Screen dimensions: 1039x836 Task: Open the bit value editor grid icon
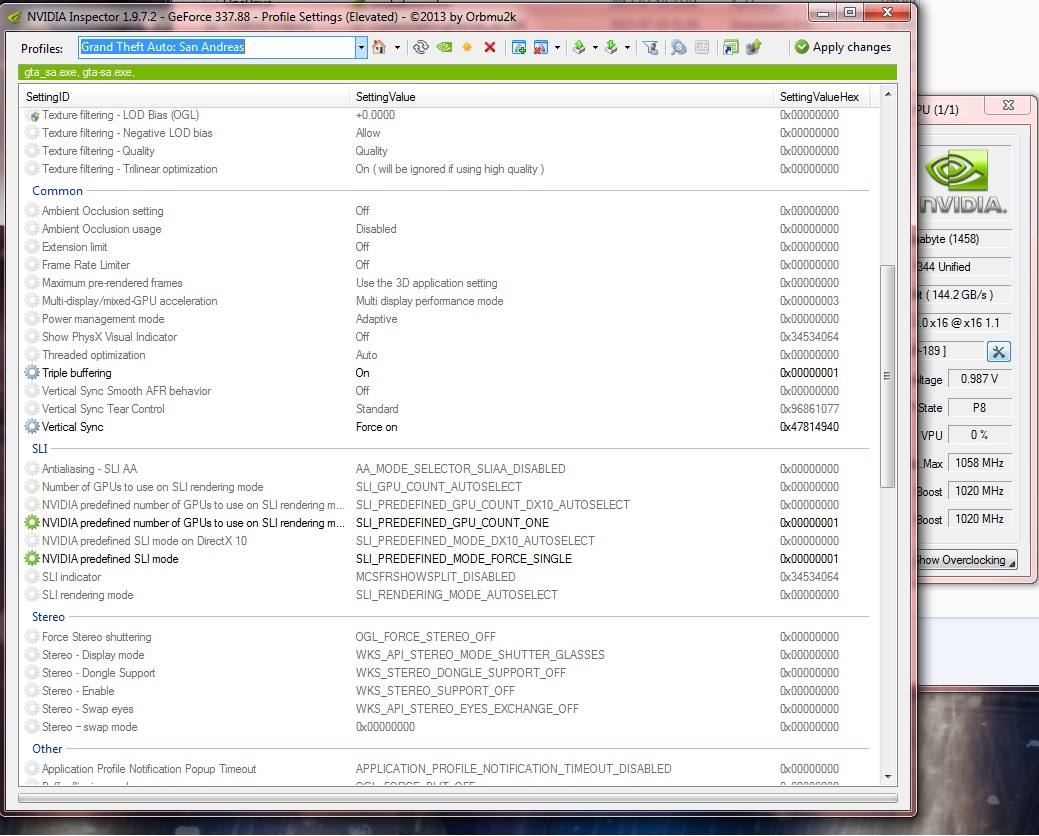(x=702, y=47)
